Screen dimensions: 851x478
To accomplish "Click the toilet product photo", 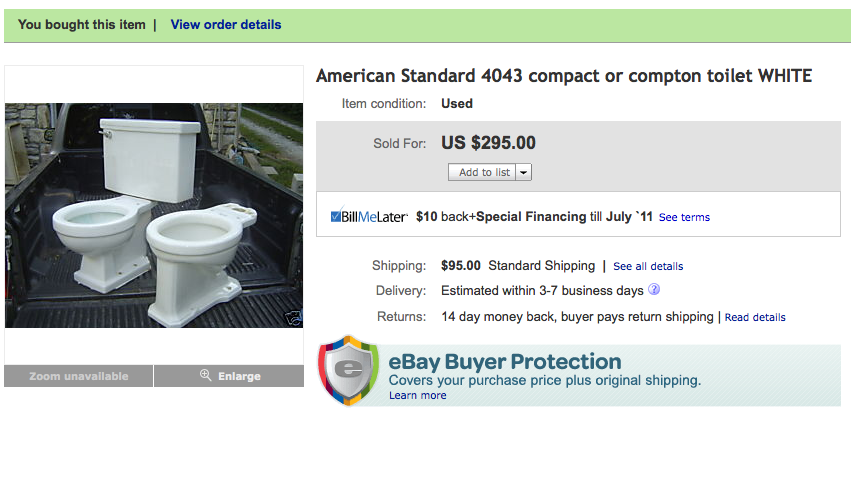I will 154,215.
